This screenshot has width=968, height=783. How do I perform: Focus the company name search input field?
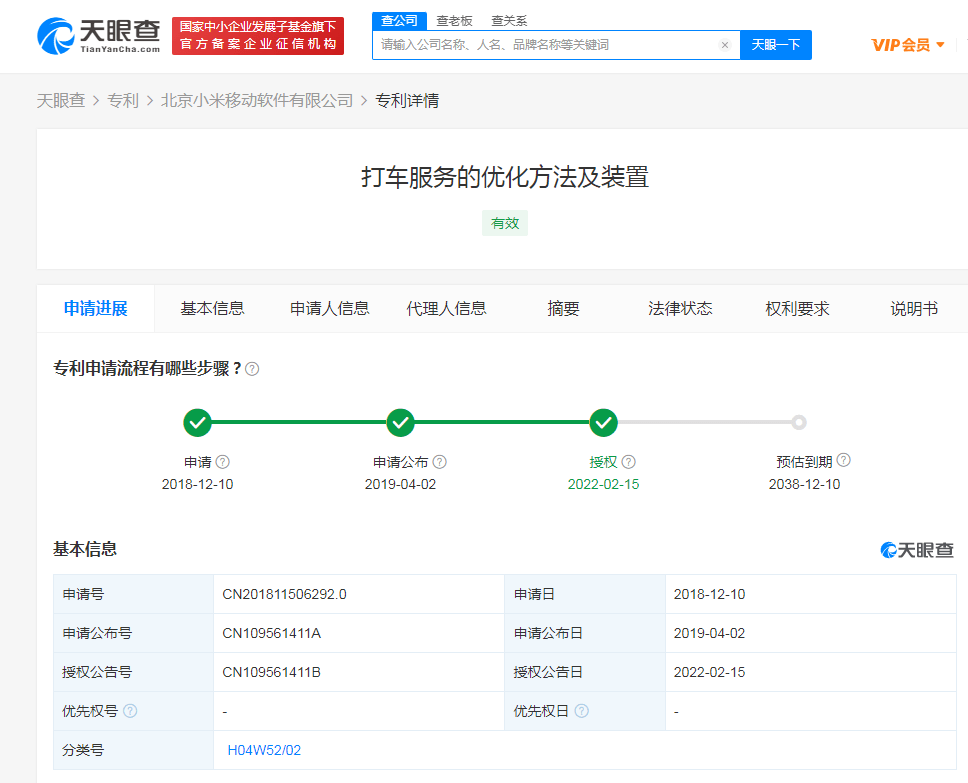pyautogui.click(x=545, y=45)
